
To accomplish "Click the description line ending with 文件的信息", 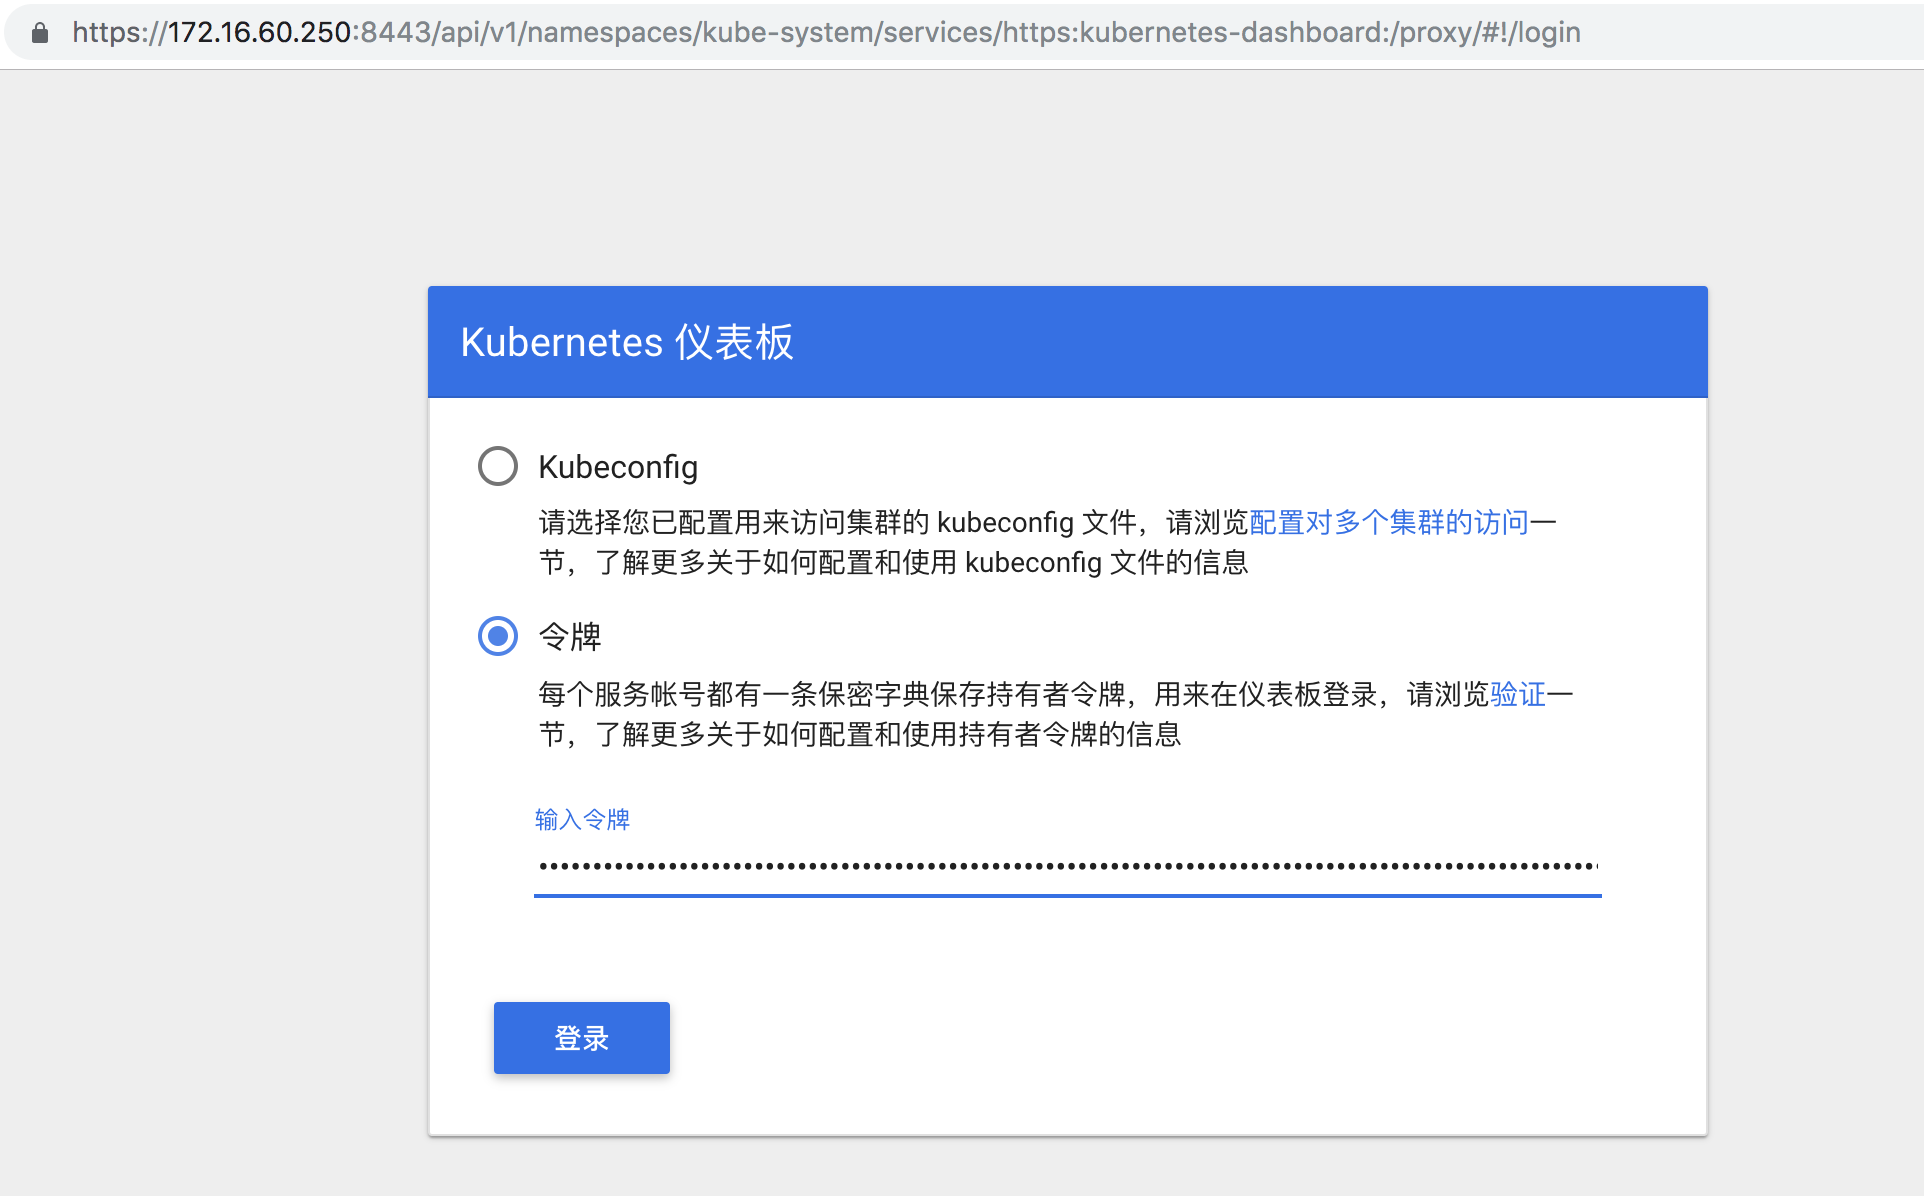I will 894,562.
